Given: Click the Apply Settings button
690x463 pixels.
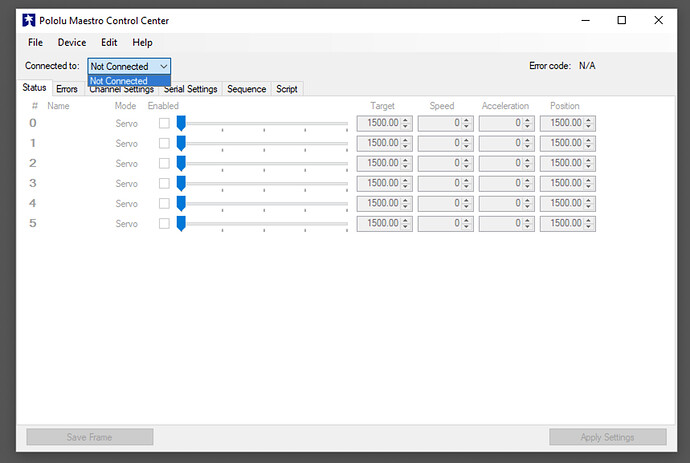Looking at the screenshot, I should [607, 437].
